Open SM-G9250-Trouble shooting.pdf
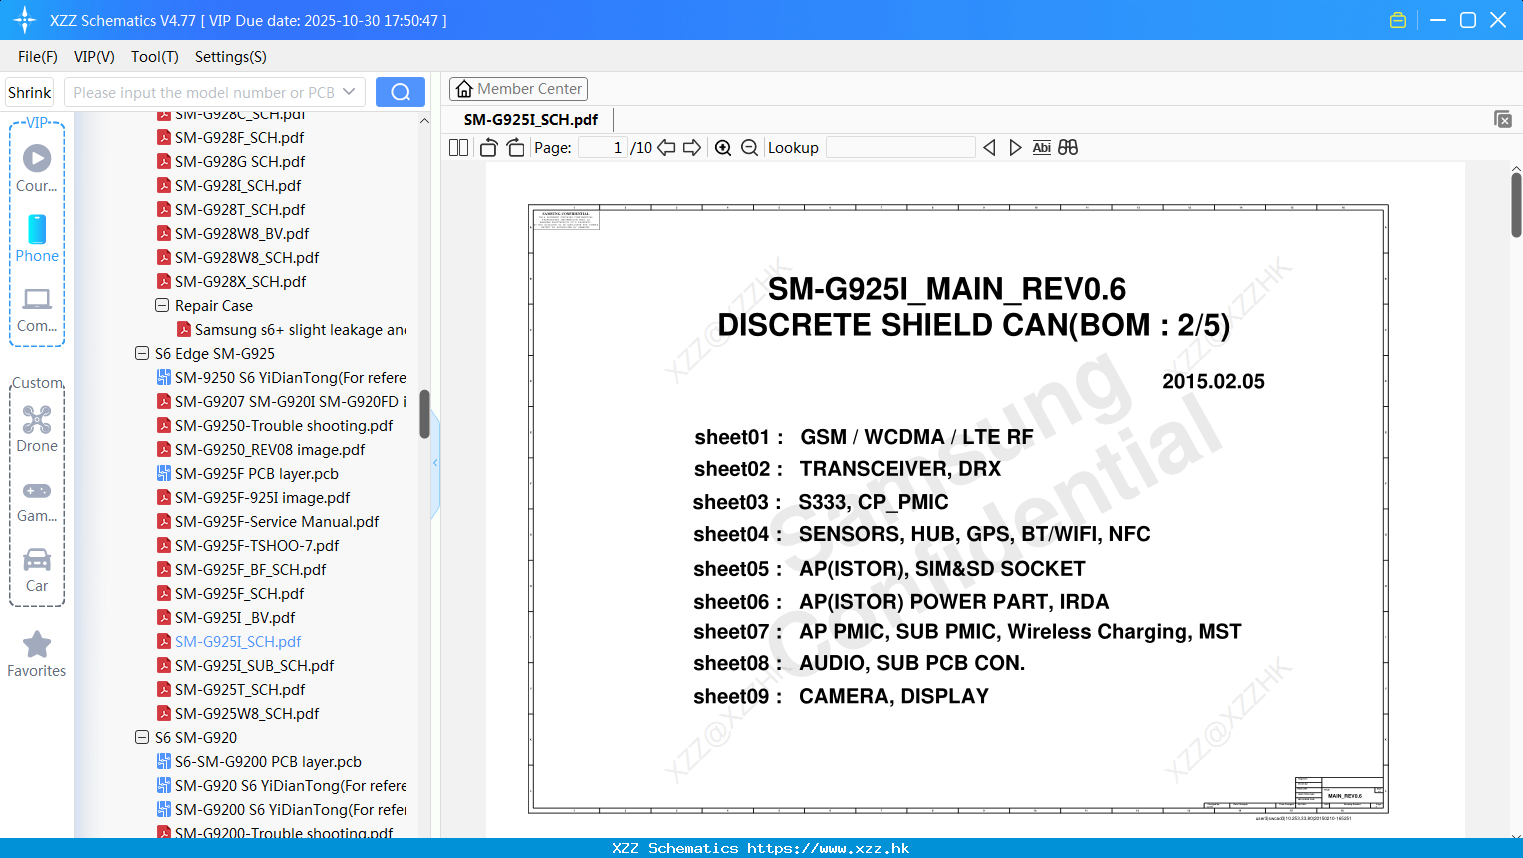 pos(284,425)
